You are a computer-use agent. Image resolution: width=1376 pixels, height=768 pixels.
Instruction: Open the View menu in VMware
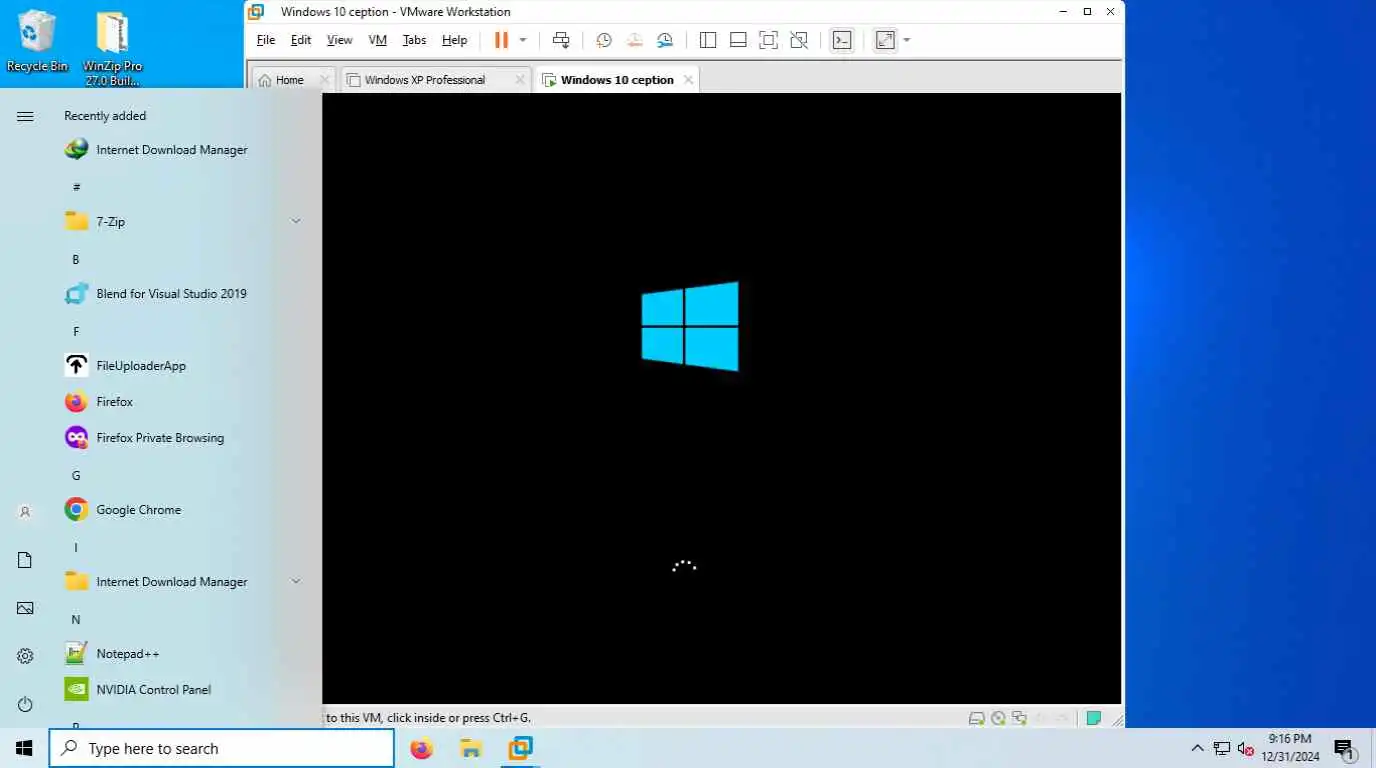click(x=340, y=40)
